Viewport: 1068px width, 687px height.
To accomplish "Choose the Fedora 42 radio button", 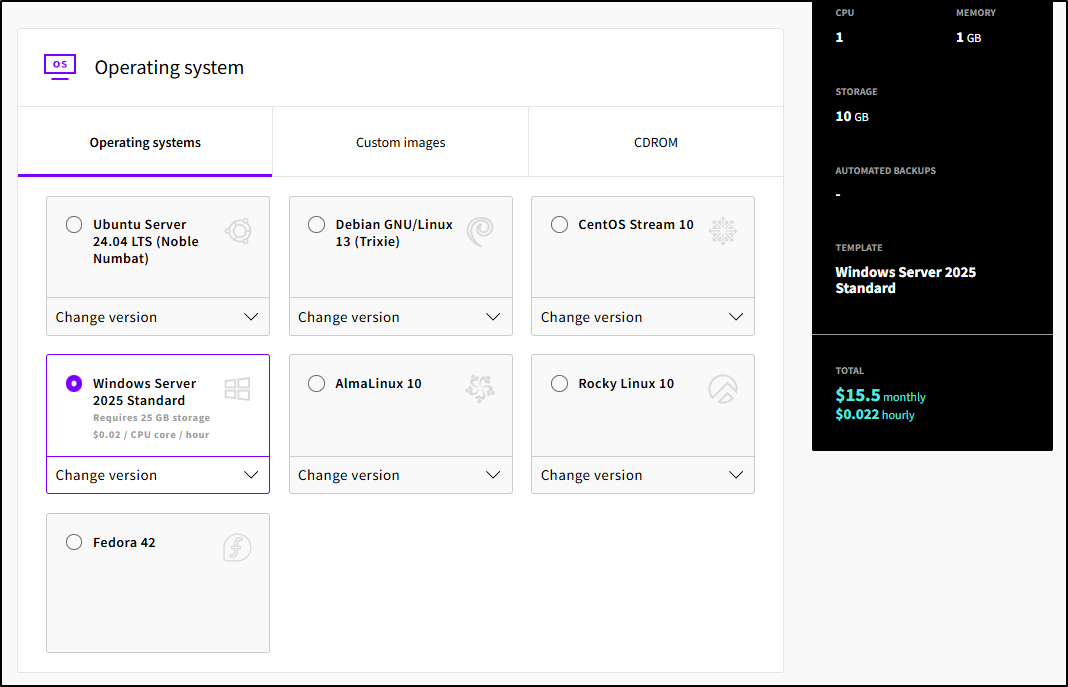I will pyautogui.click(x=74, y=542).
